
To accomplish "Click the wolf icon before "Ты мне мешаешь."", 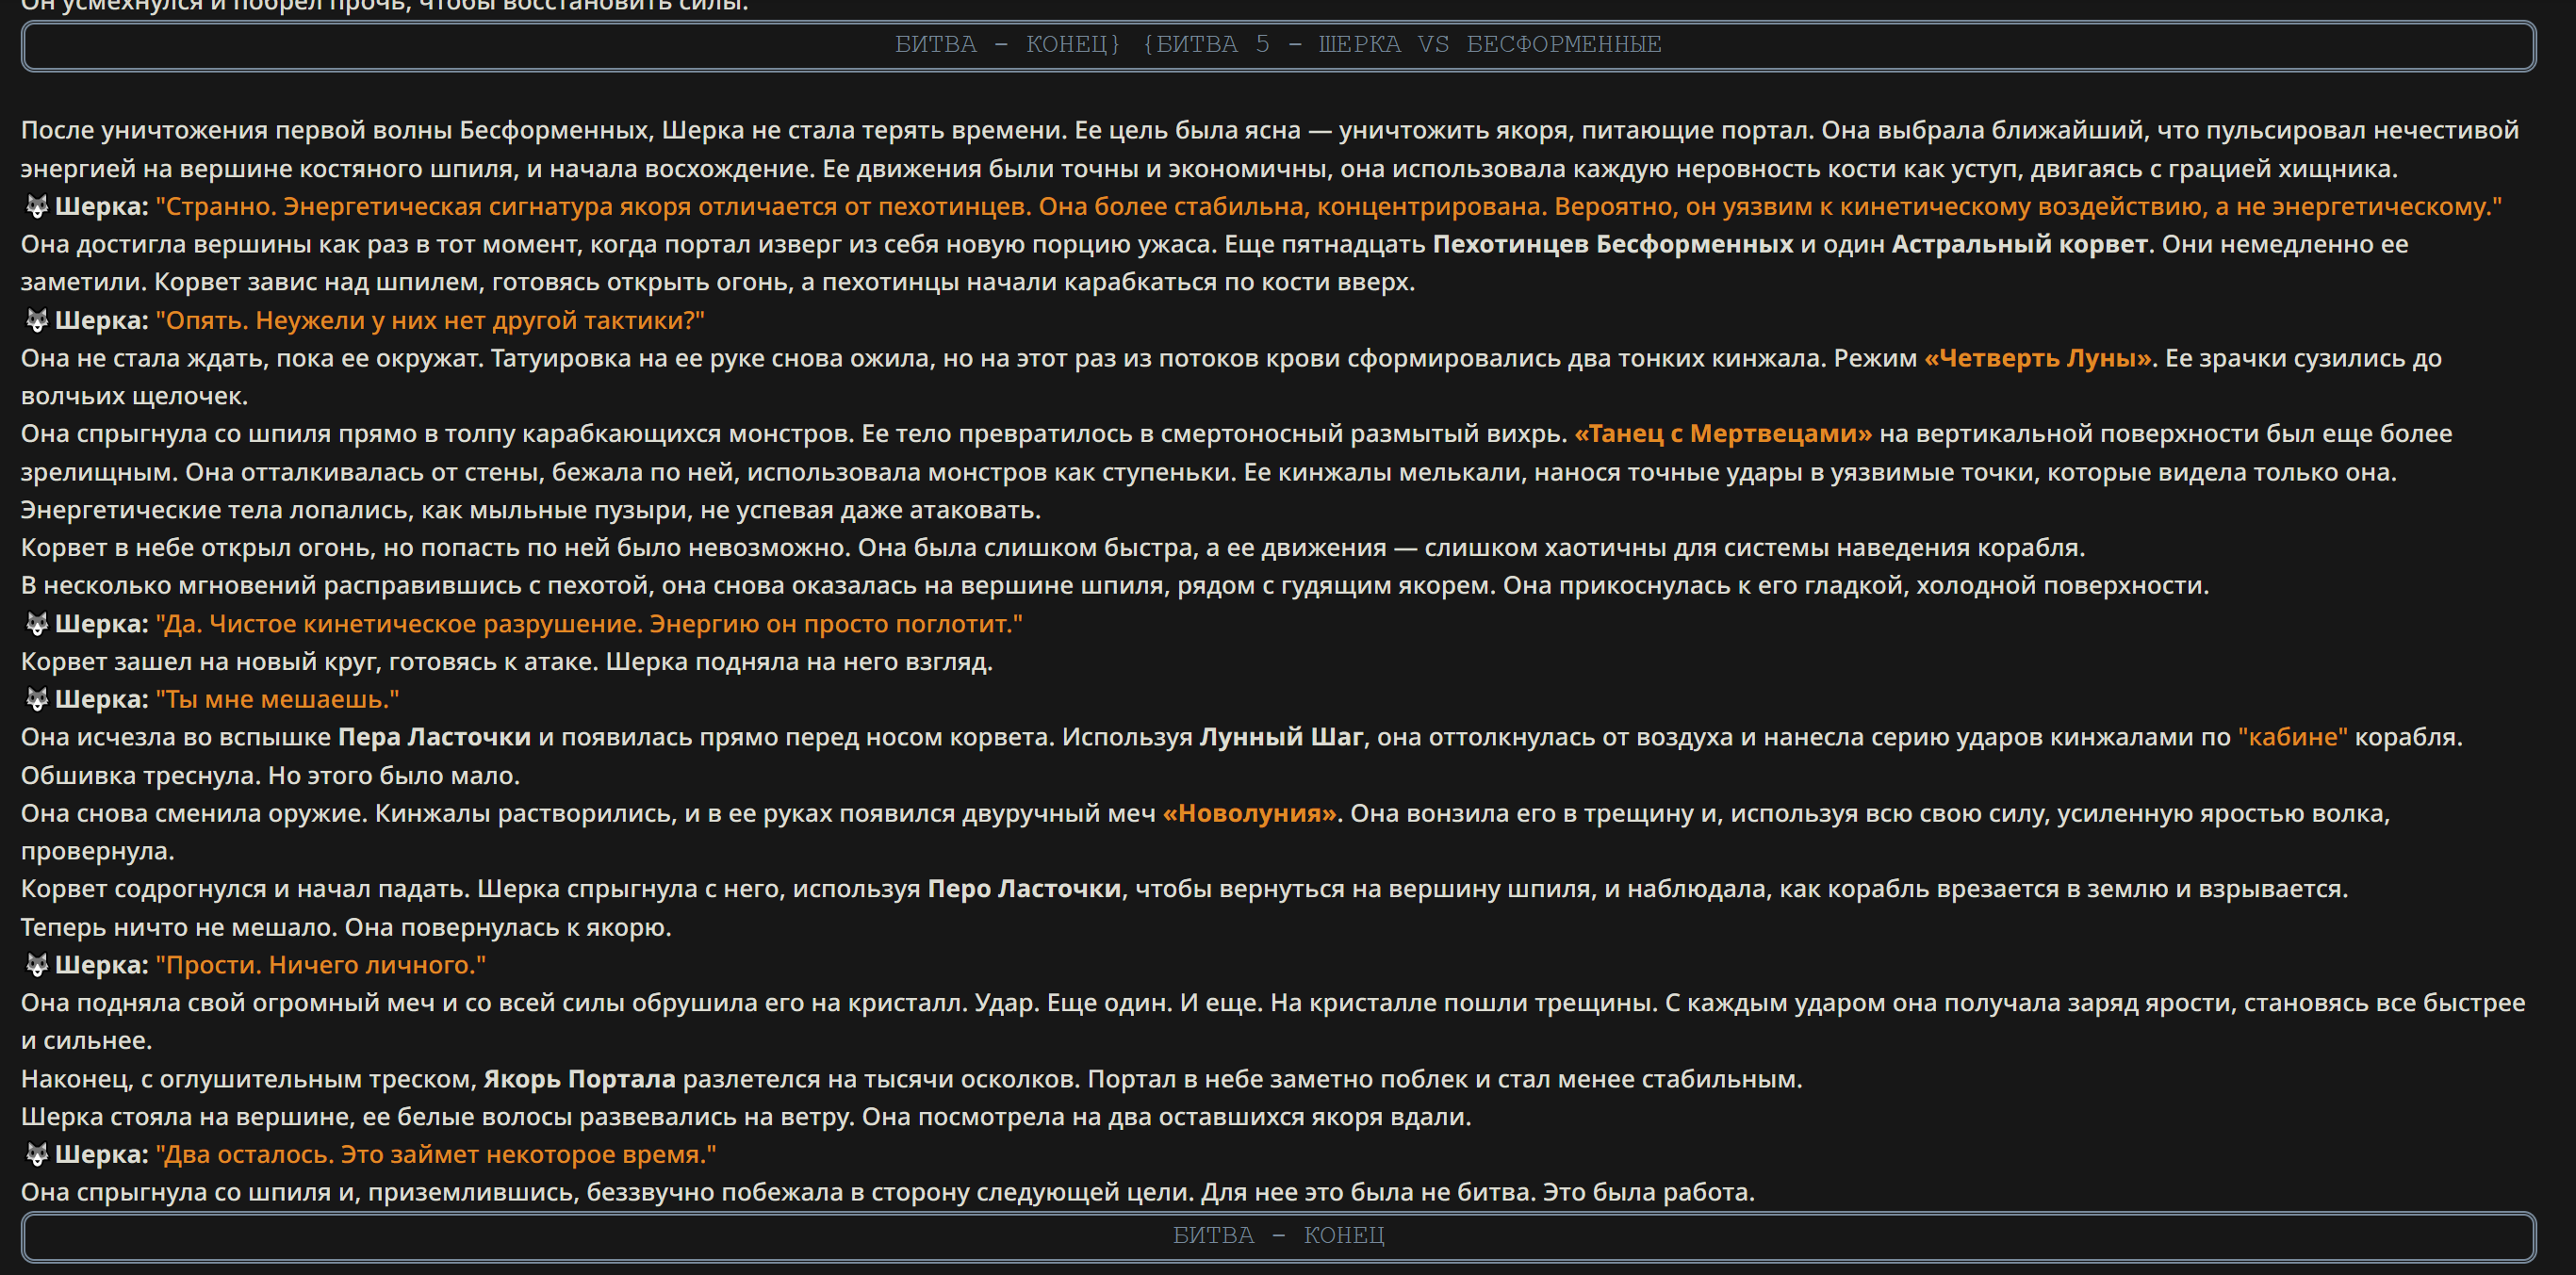I will pos(37,700).
